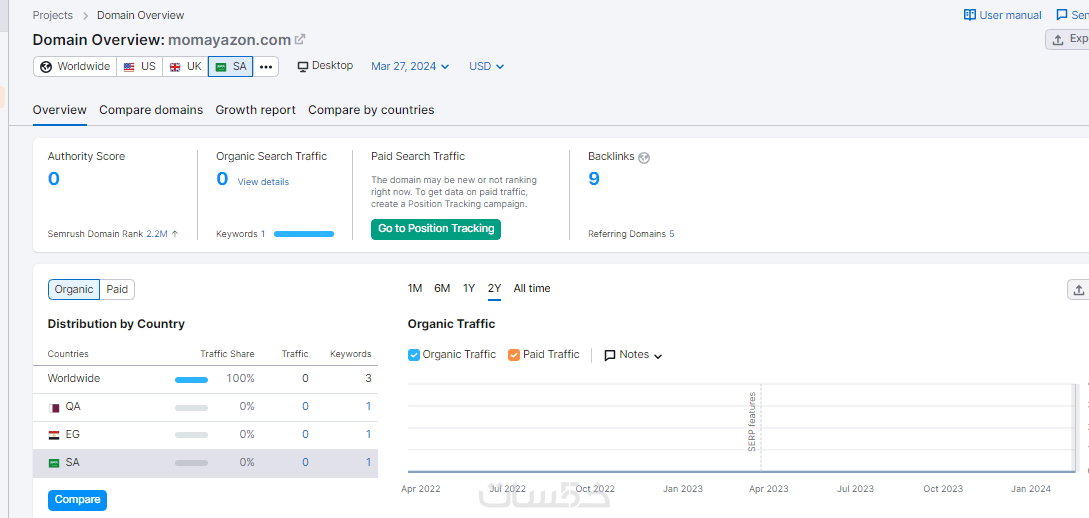Image resolution: width=1089 pixels, height=518 pixels.
Task: Click the chart export icon above Organic Traffic
Action: point(1078,289)
